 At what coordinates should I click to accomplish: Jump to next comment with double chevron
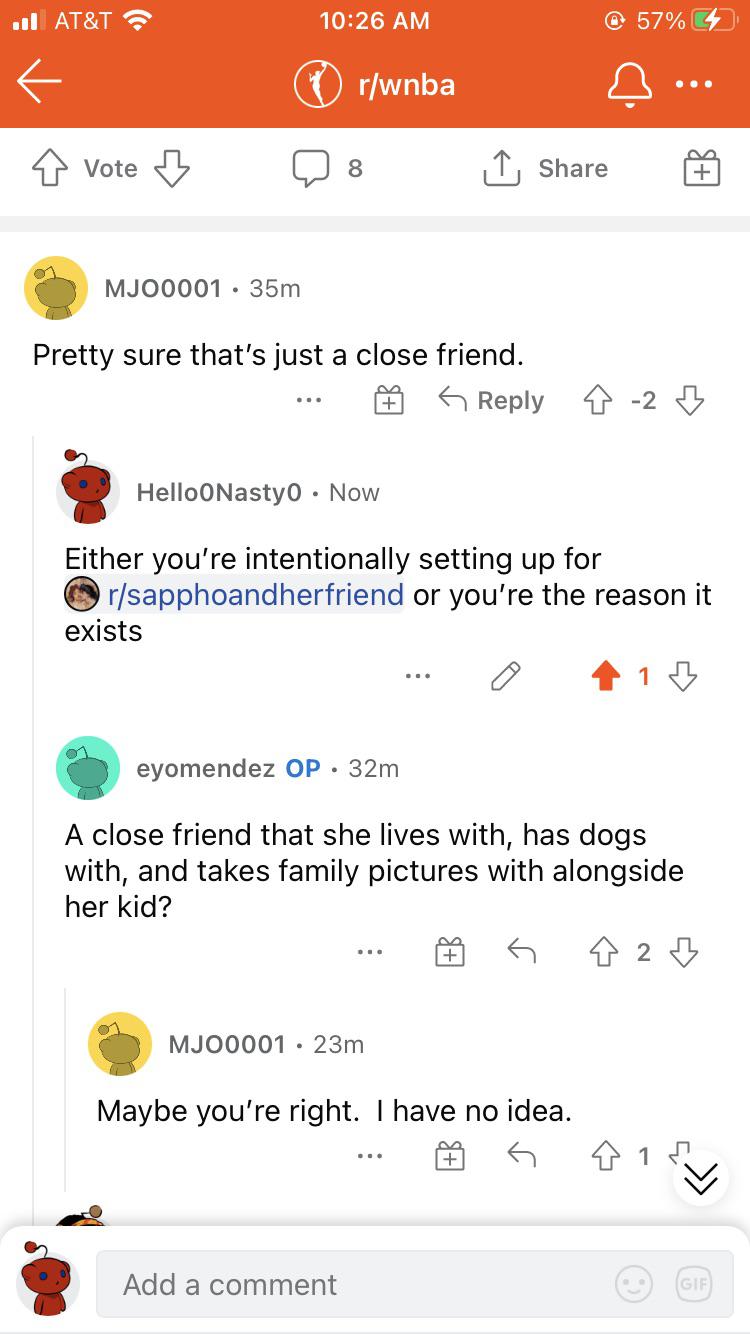pyautogui.click(x=700, y=1178)
